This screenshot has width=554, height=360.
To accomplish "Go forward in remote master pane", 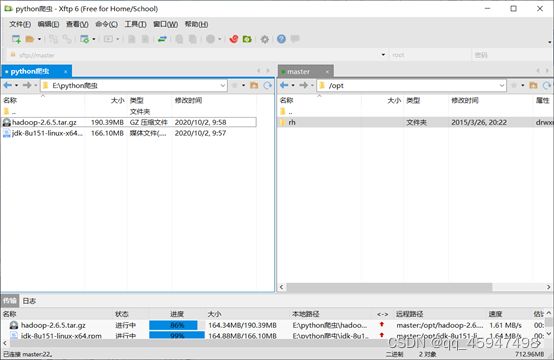I will coord(303,85).
